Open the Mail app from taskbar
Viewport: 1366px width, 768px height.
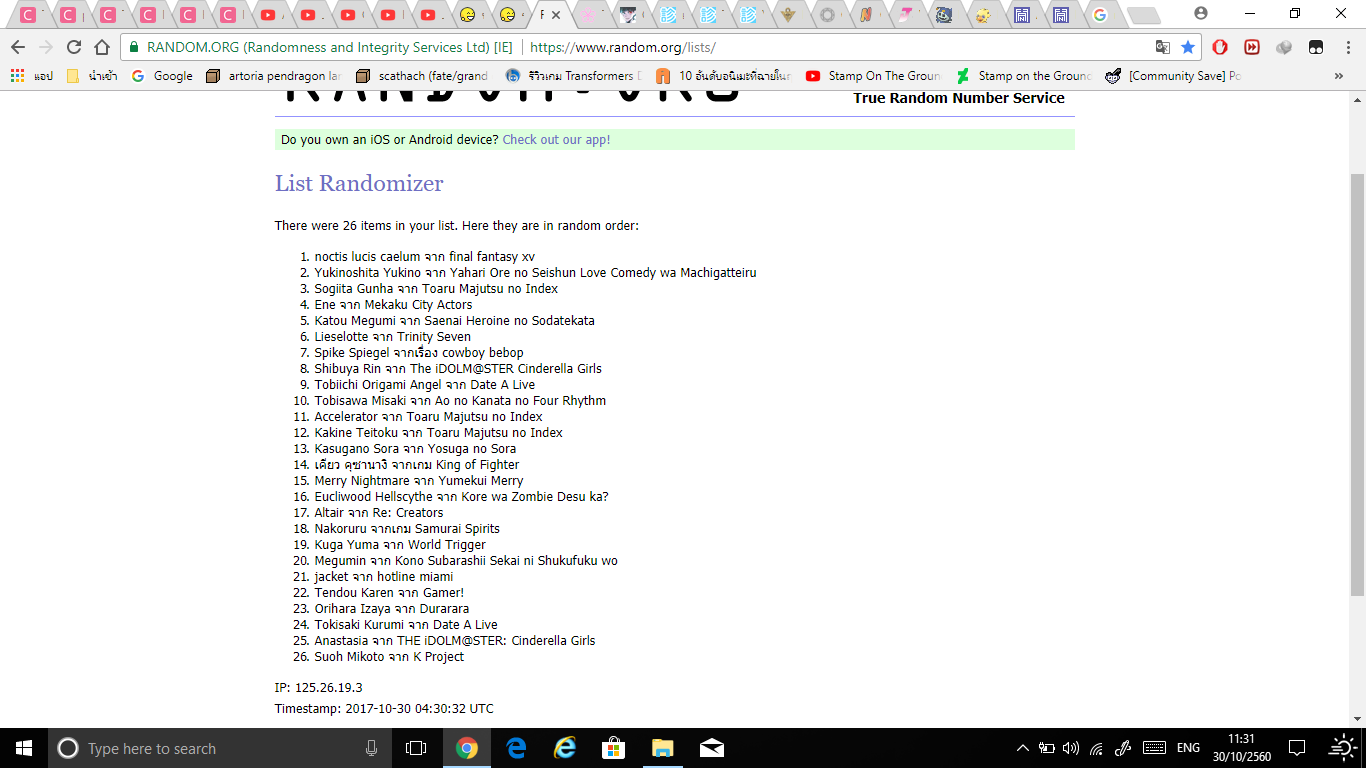click(712, 748)
